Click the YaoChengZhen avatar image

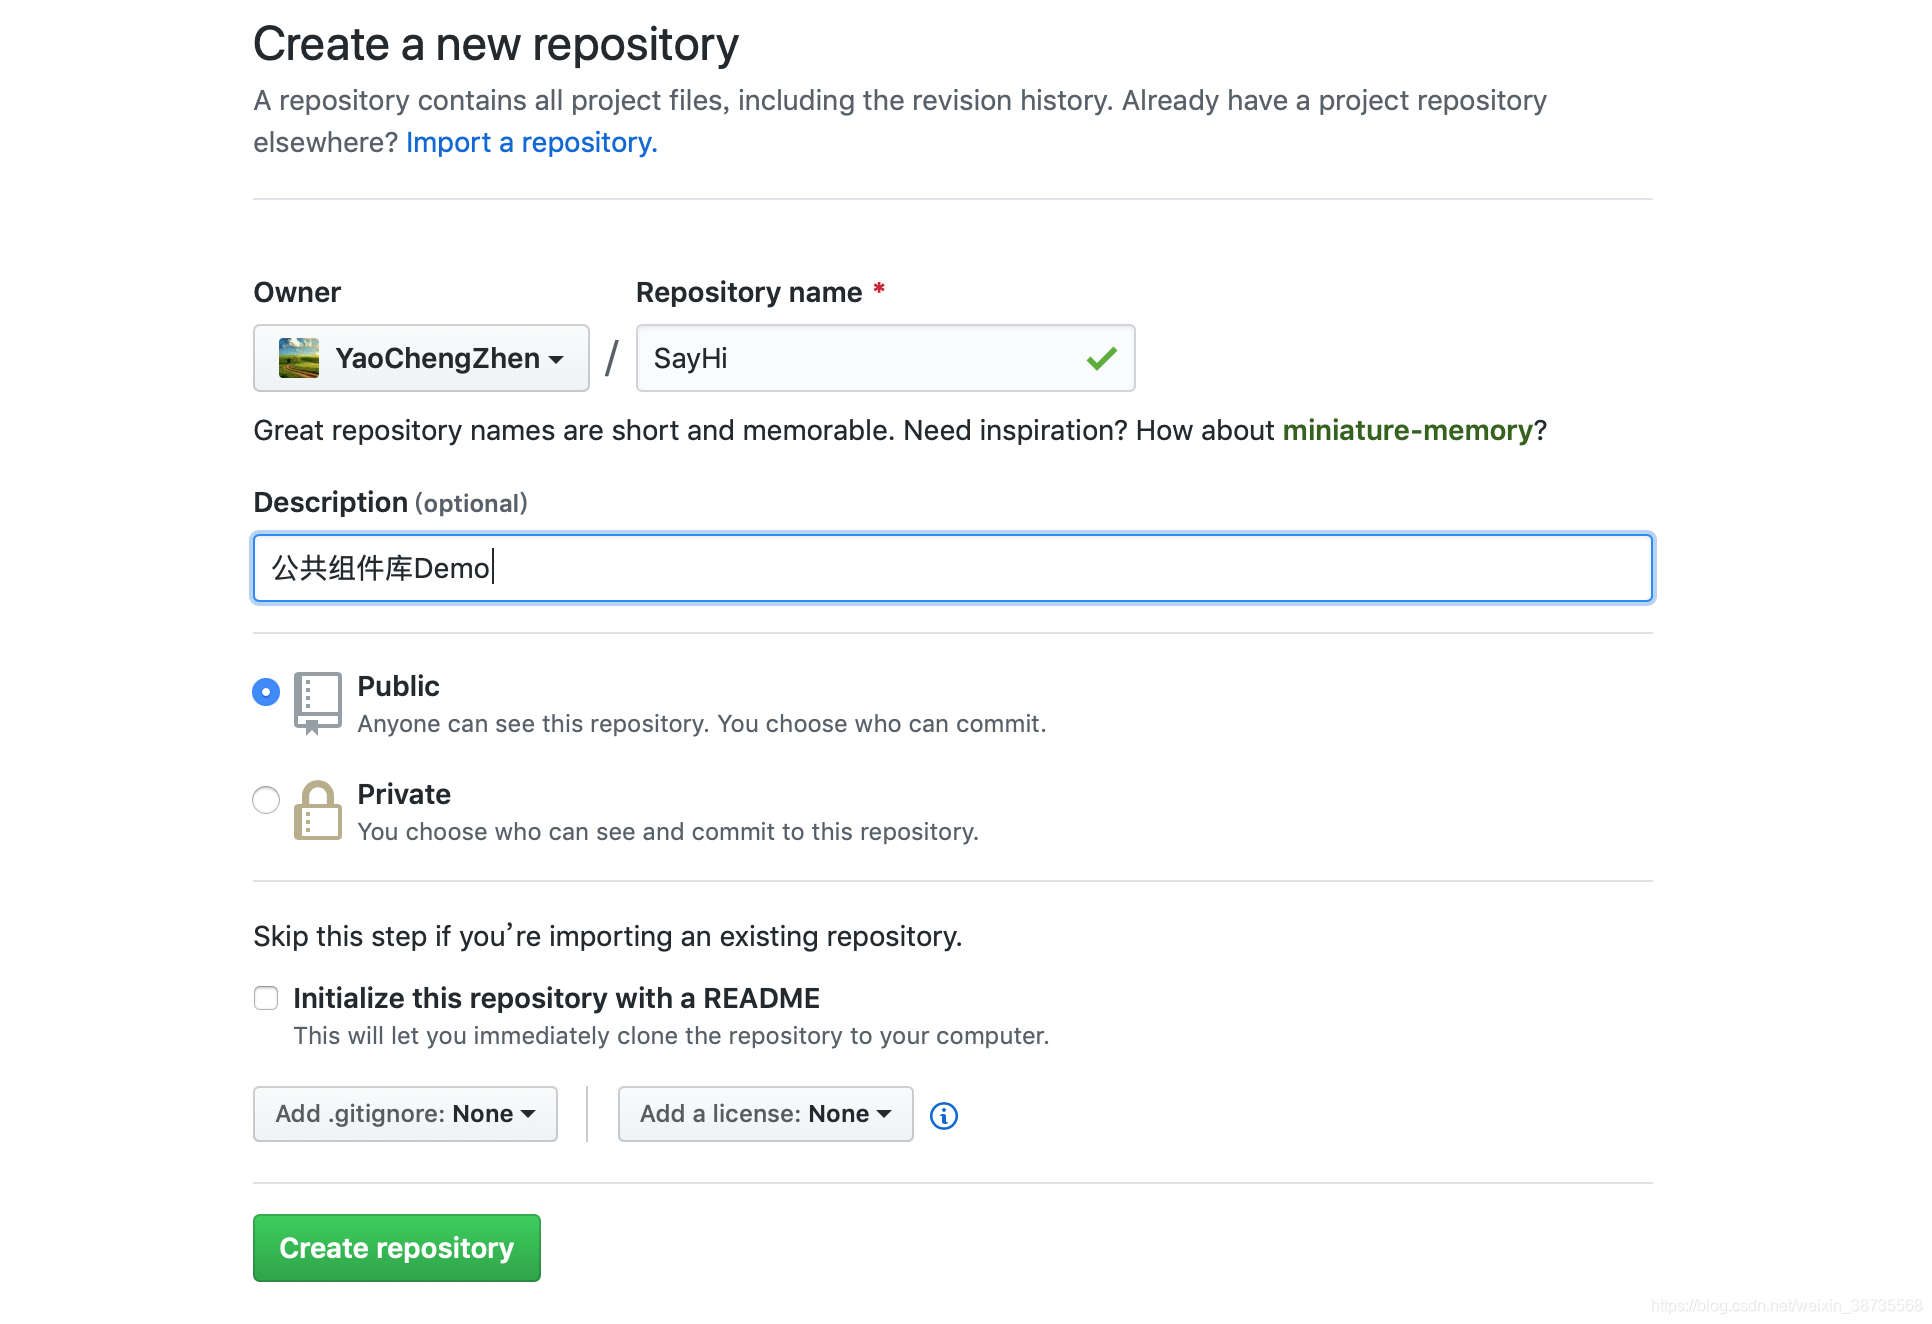[298, 358]
